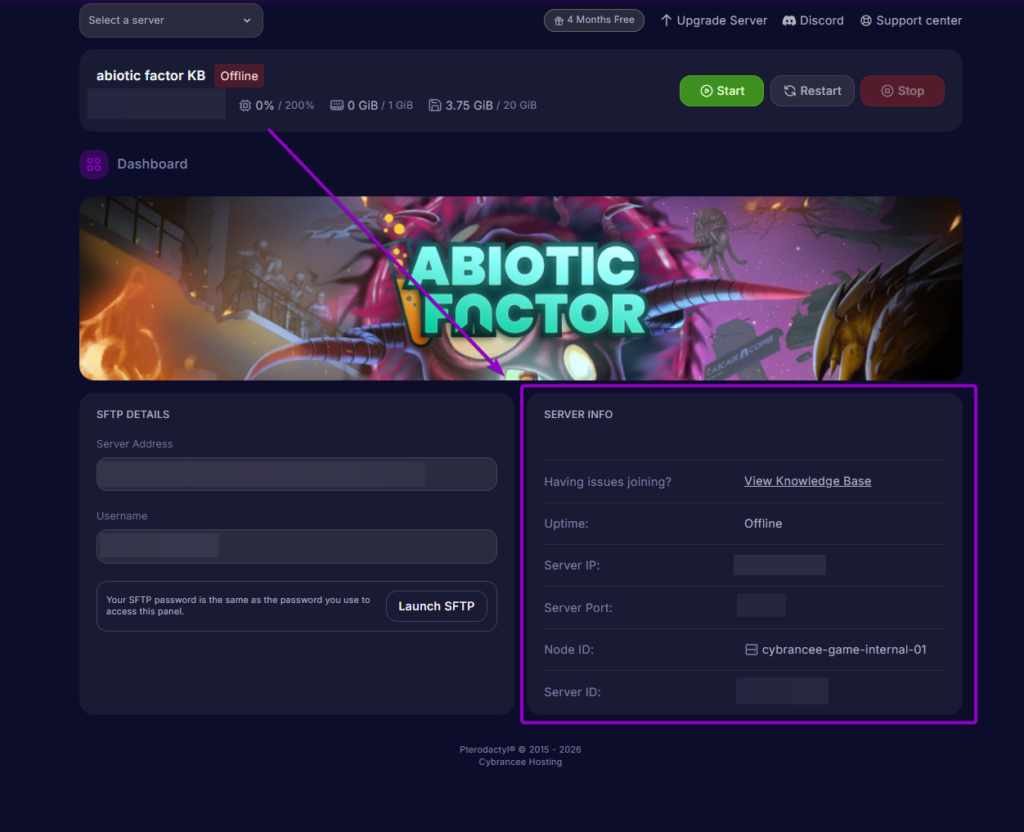Launch SFTP
This screenshot has height=832, width=1024.
coord(436,606)
